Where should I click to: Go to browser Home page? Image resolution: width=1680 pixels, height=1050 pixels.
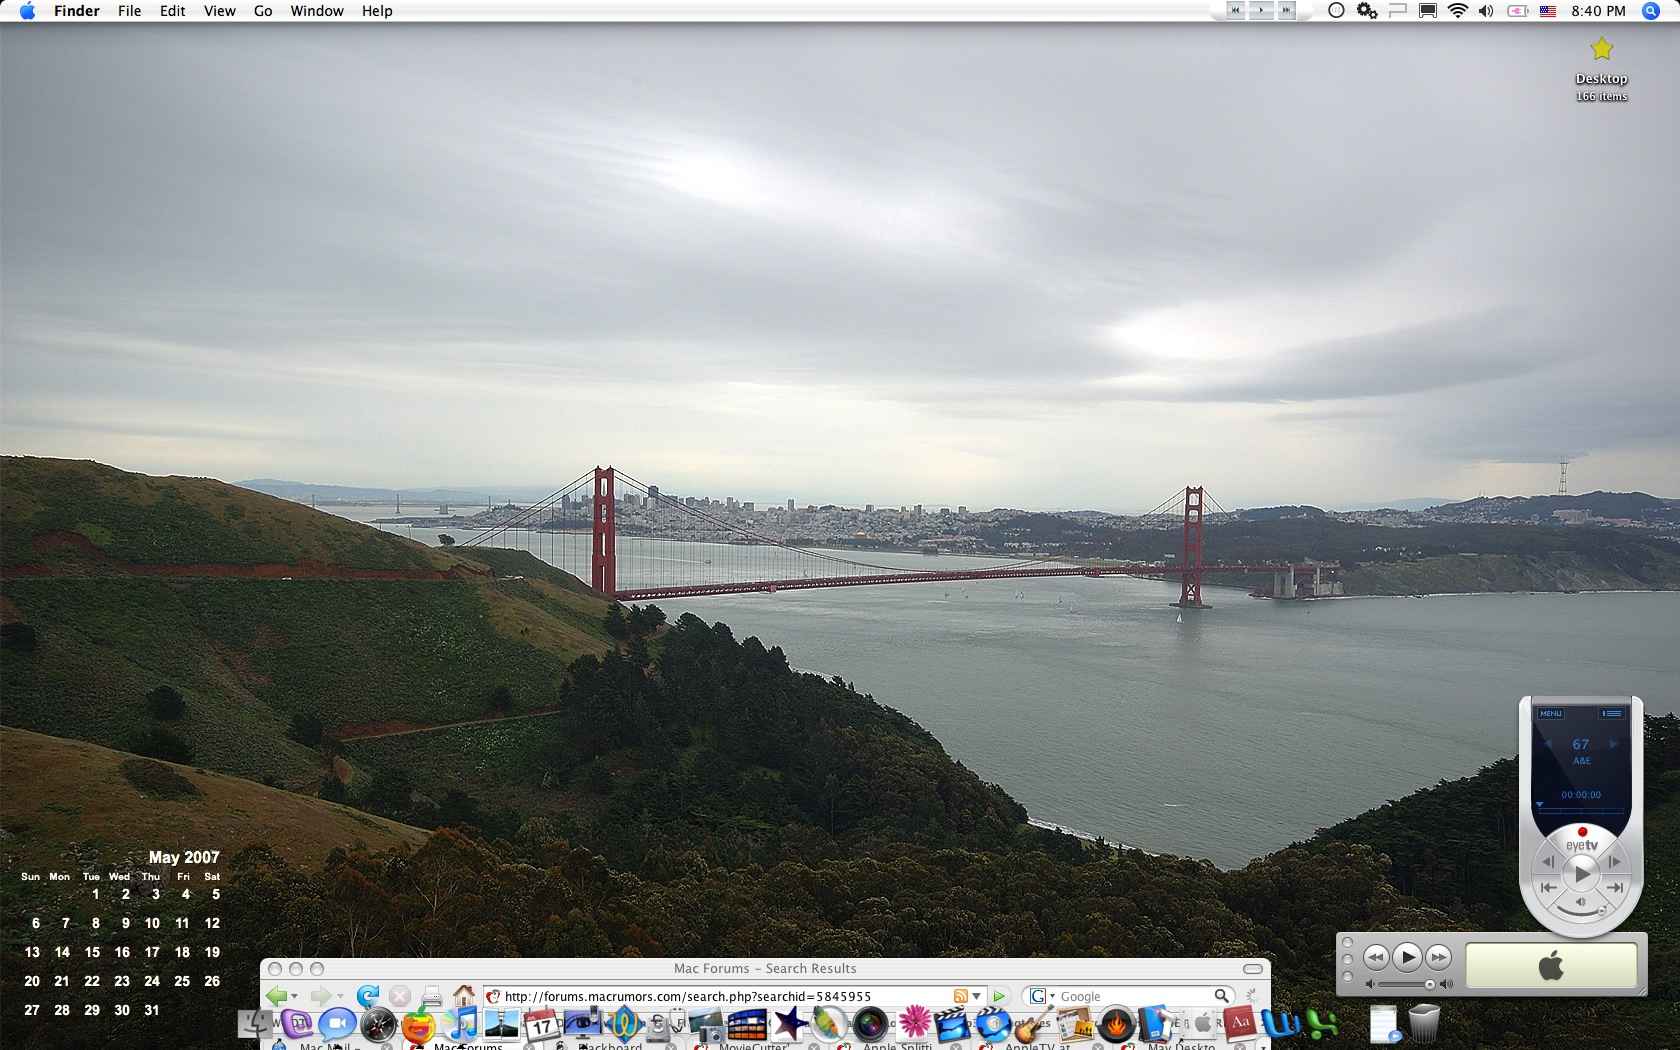pyautogui.click(x=464, y=996)
